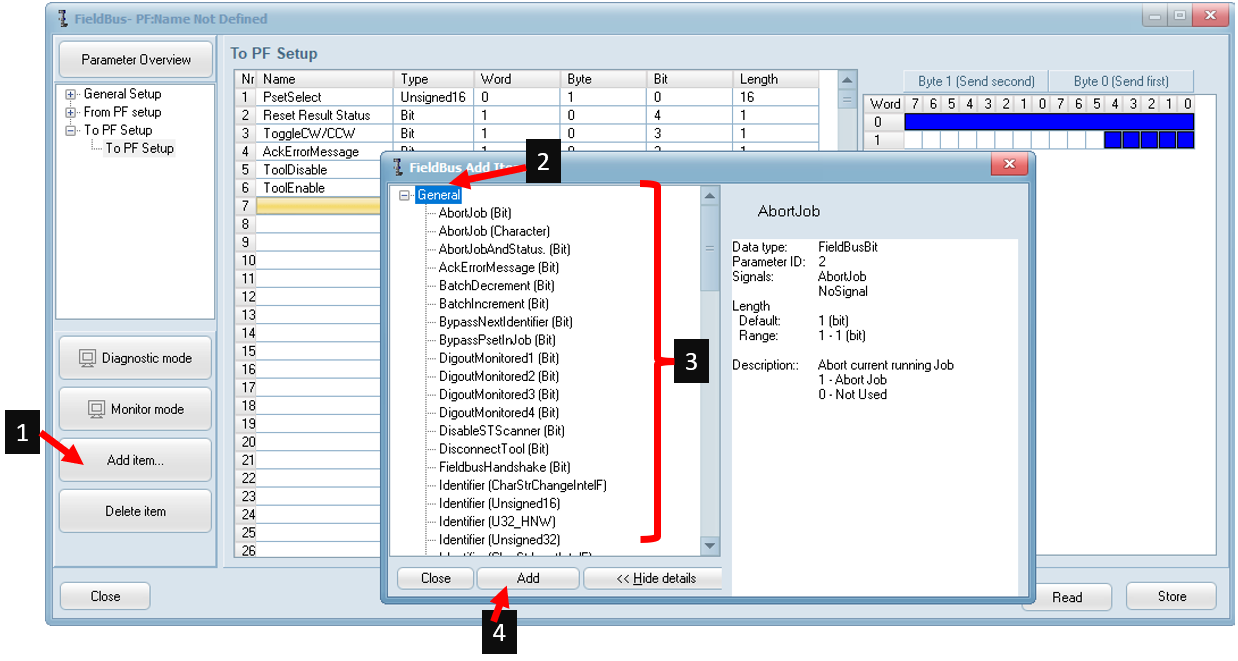Select Identifier (Unsigned32) item
Image resolution: width=1238 pixels, height=661 pixels.
tap(499, 540)
